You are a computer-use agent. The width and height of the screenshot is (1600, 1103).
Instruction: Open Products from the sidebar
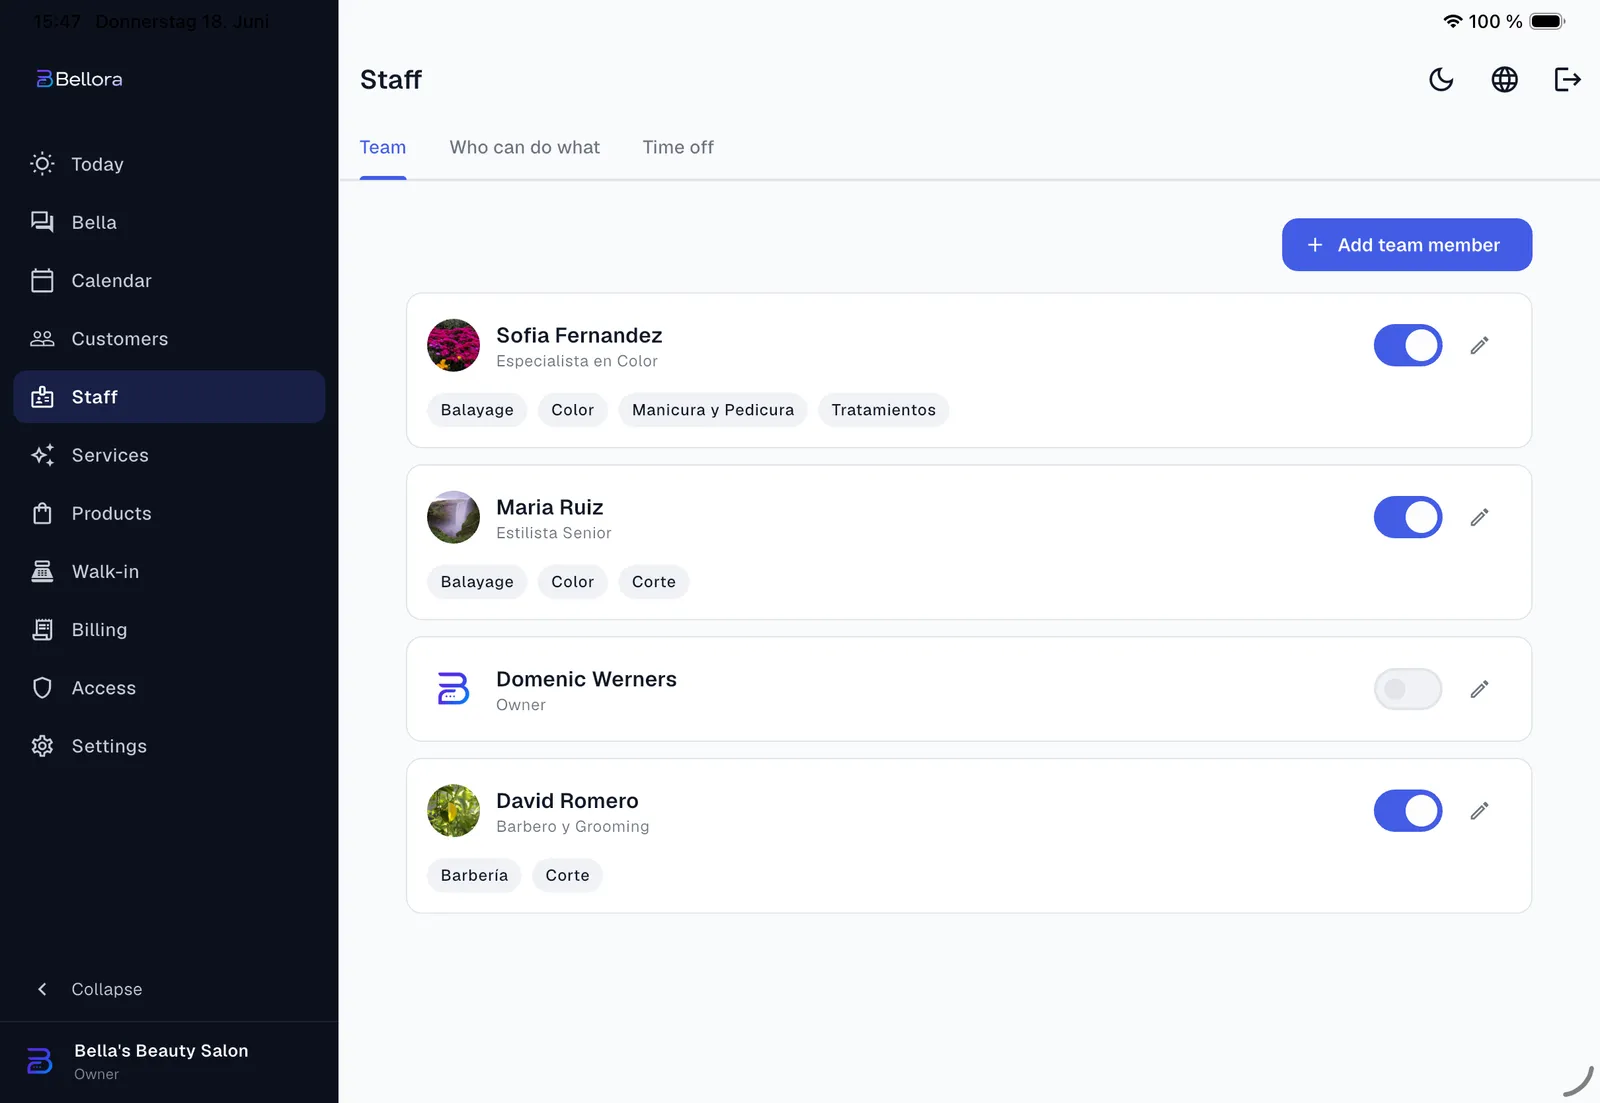click(169, 513)
